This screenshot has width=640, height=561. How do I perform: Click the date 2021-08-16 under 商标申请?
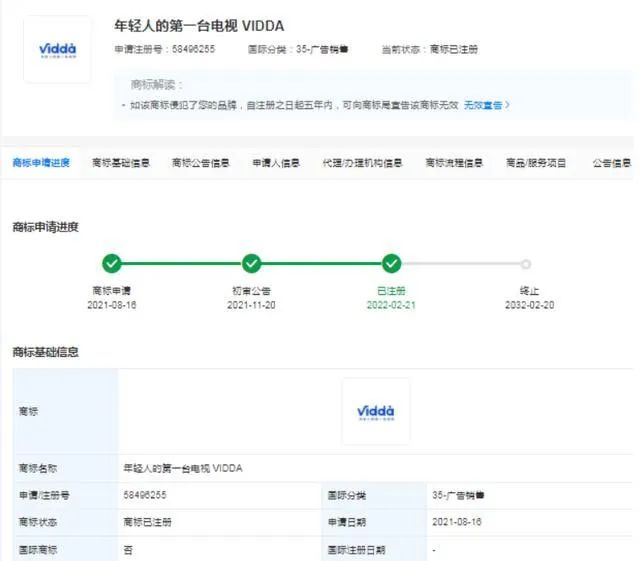pyautogui.click(x=111, y=305)
